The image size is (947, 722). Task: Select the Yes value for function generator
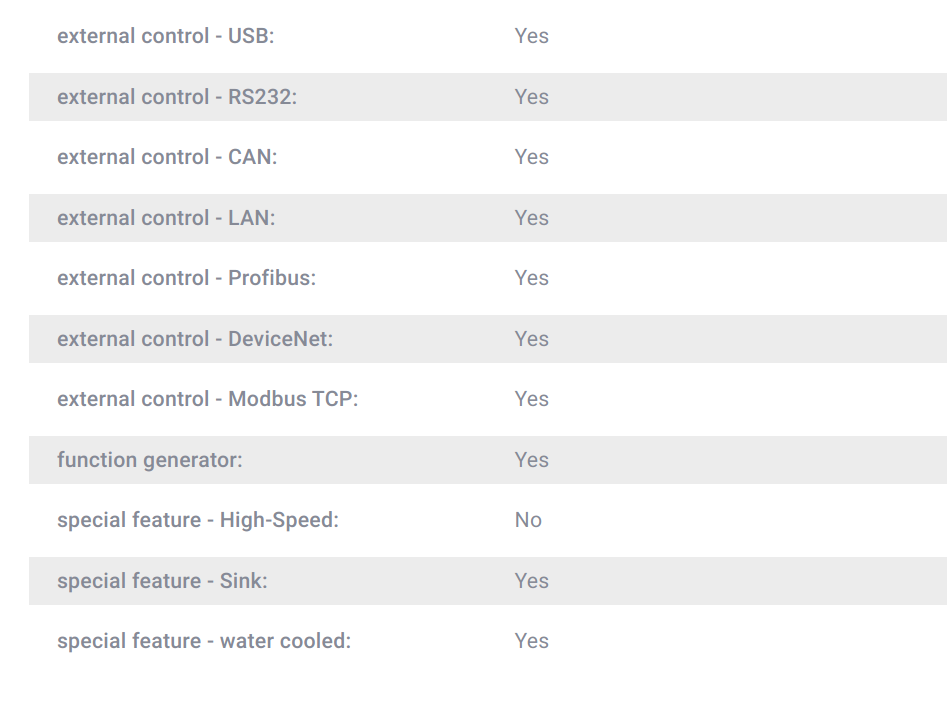click(x=531, y=460)
